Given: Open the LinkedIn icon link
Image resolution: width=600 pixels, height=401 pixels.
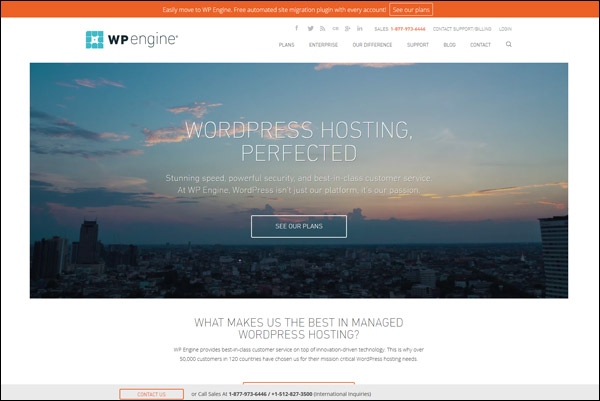Looking at the screenshot, I should pyautogui.click(x=360, y=28).
